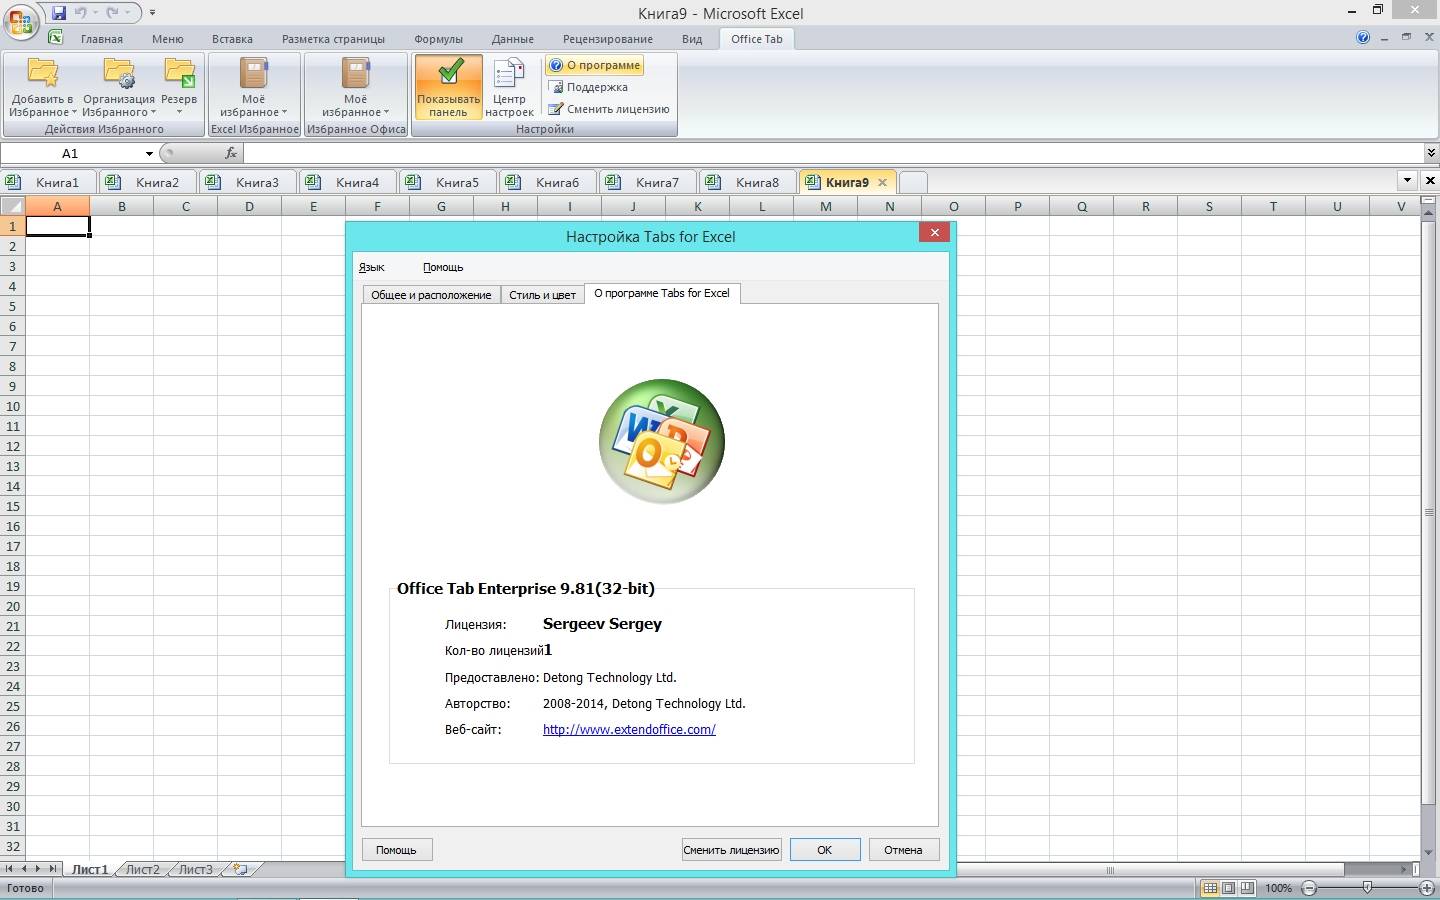
Task: Open Язык menu in dialog
Action: (371, 267)
